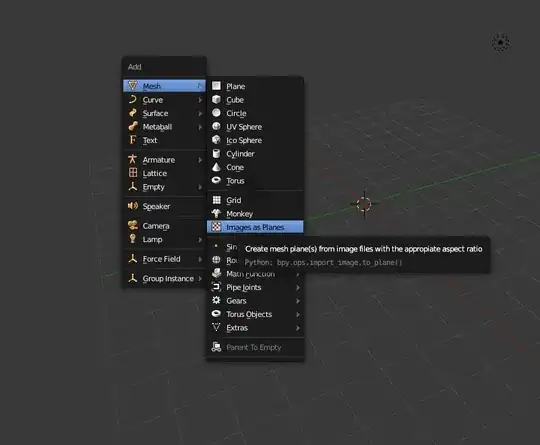Click the 'Add' menu title text
Image resolution: width=540 pixels, height=445 pixels.
135,67
